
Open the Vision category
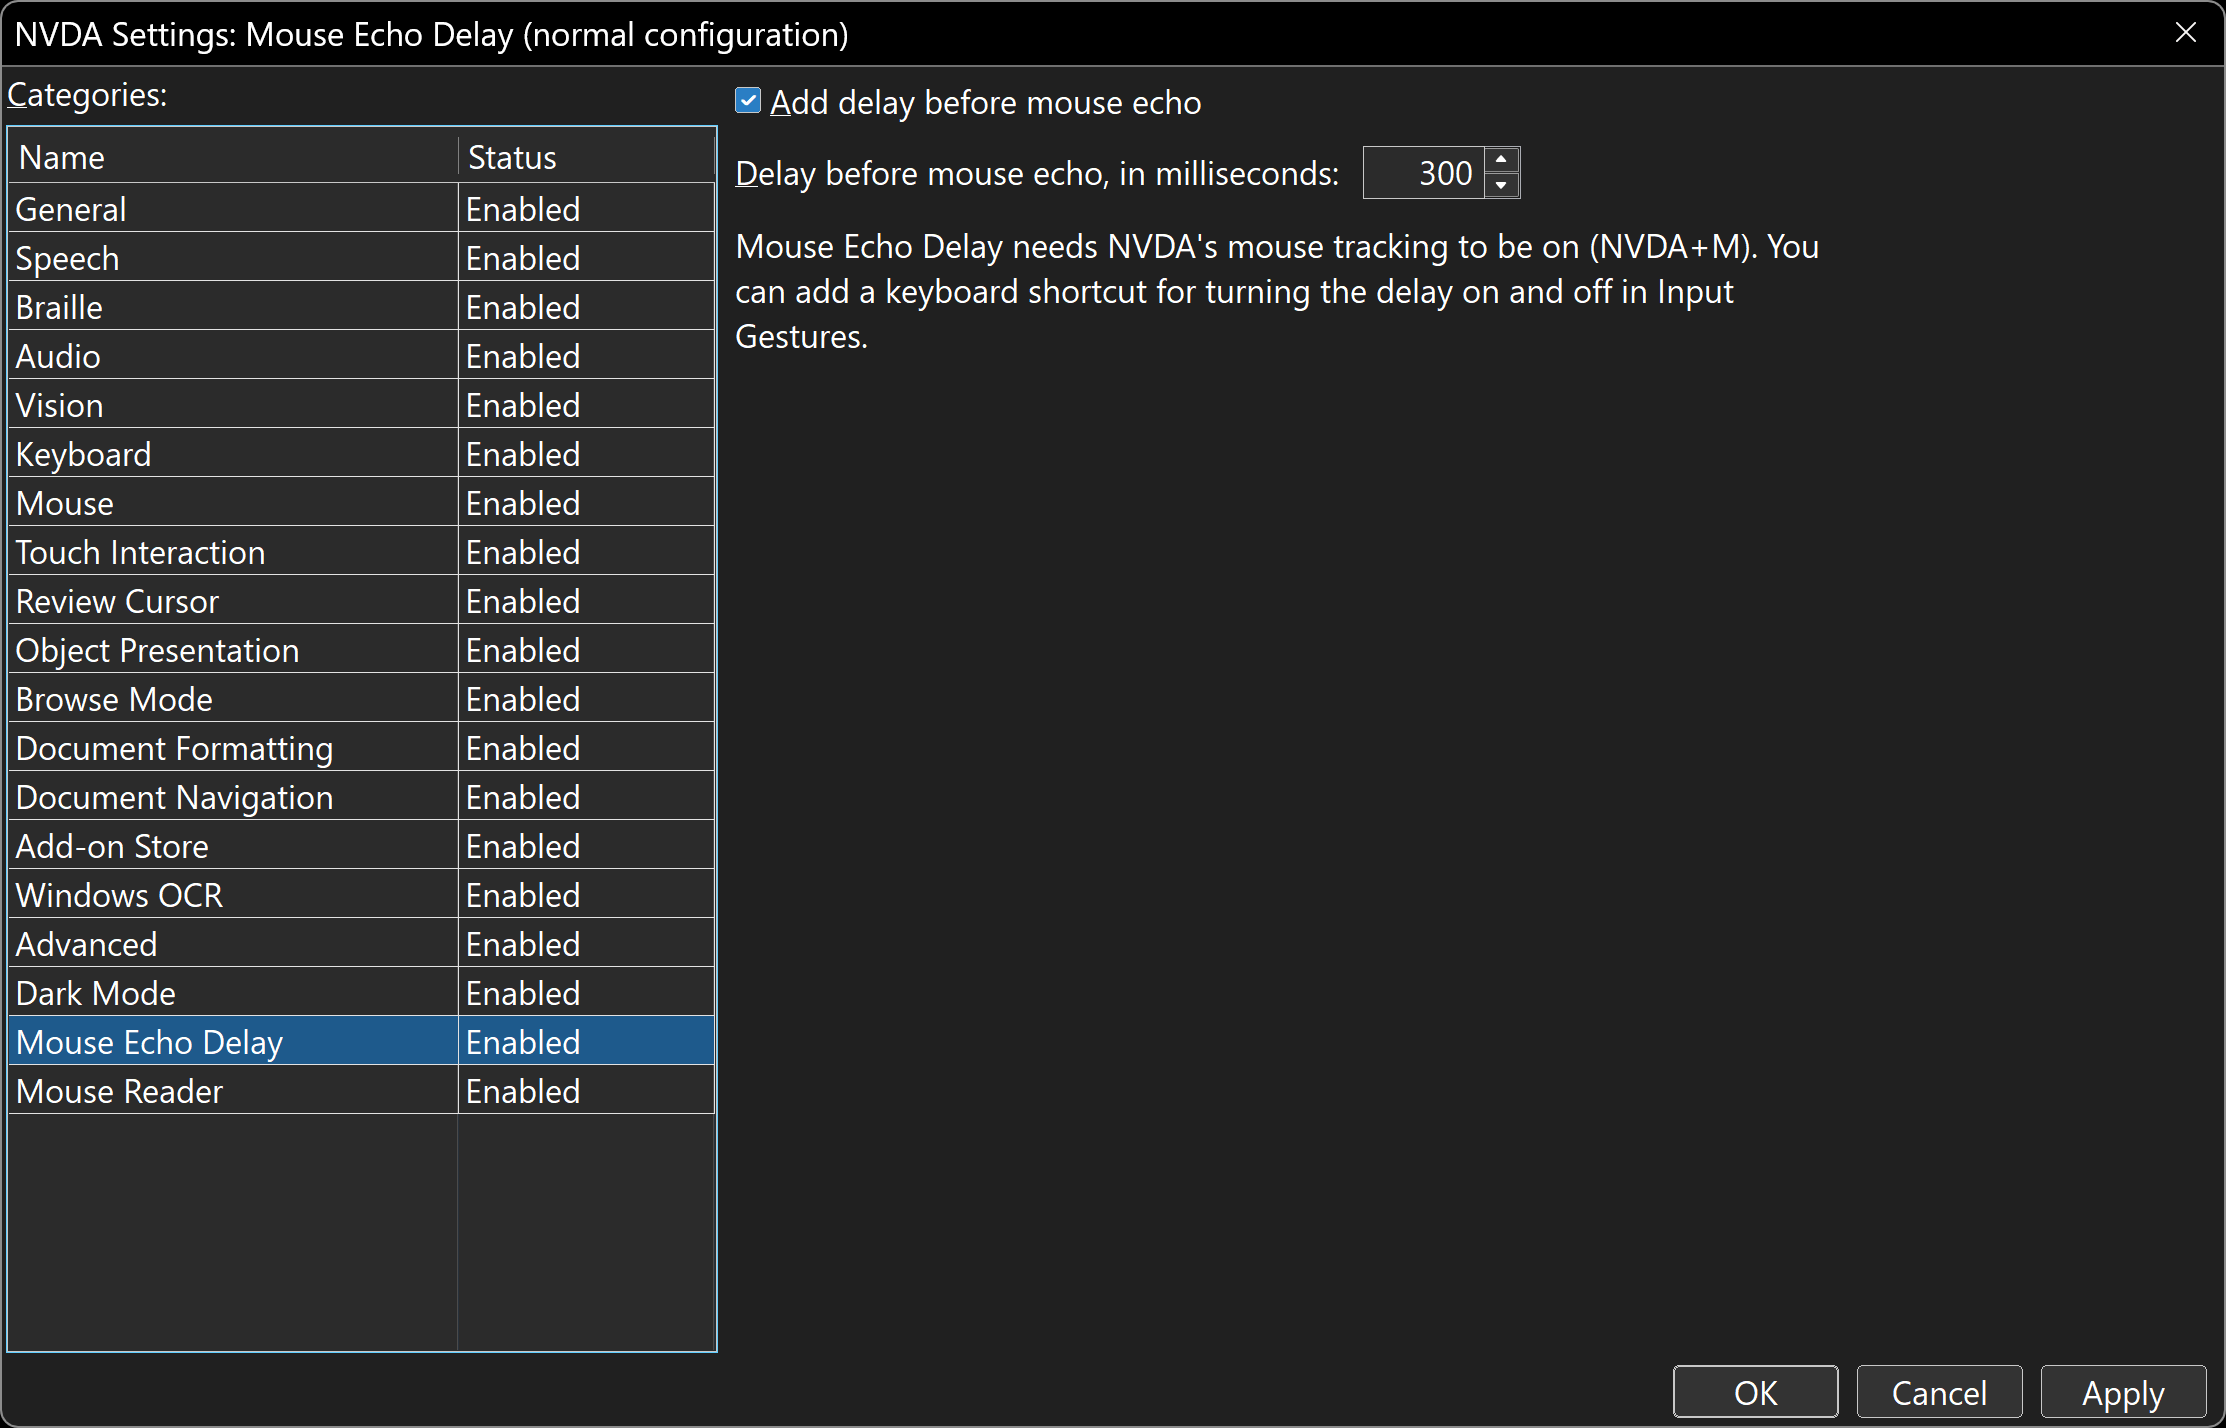361,405
